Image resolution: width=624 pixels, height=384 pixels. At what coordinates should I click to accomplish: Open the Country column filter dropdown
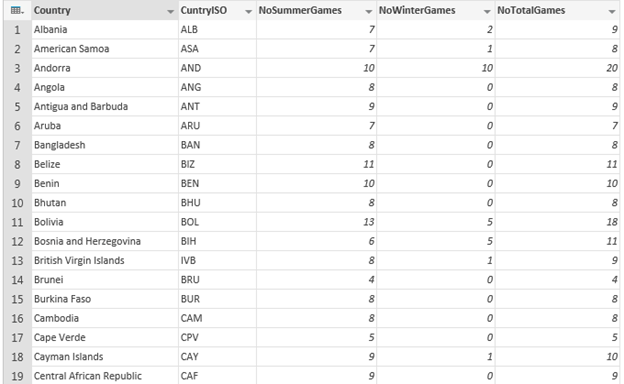(170, 12)
